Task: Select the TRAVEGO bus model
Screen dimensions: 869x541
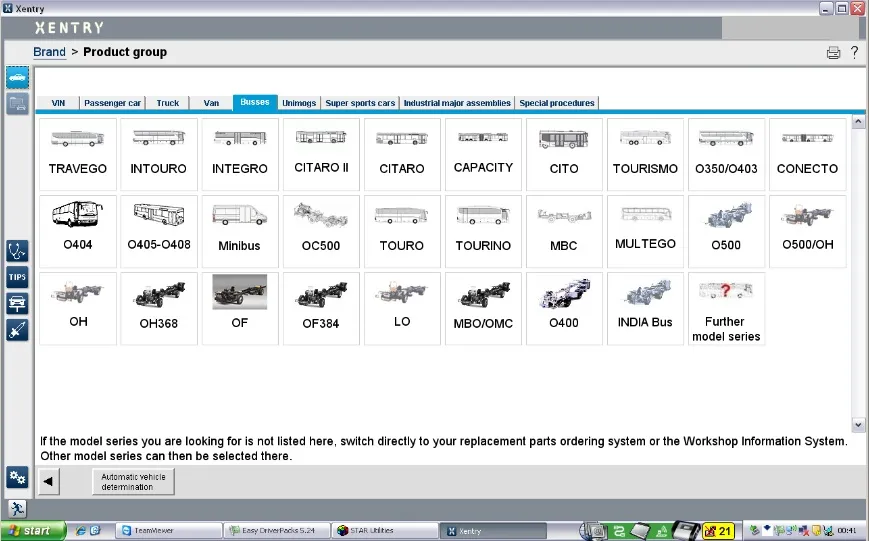Action: 78,155
